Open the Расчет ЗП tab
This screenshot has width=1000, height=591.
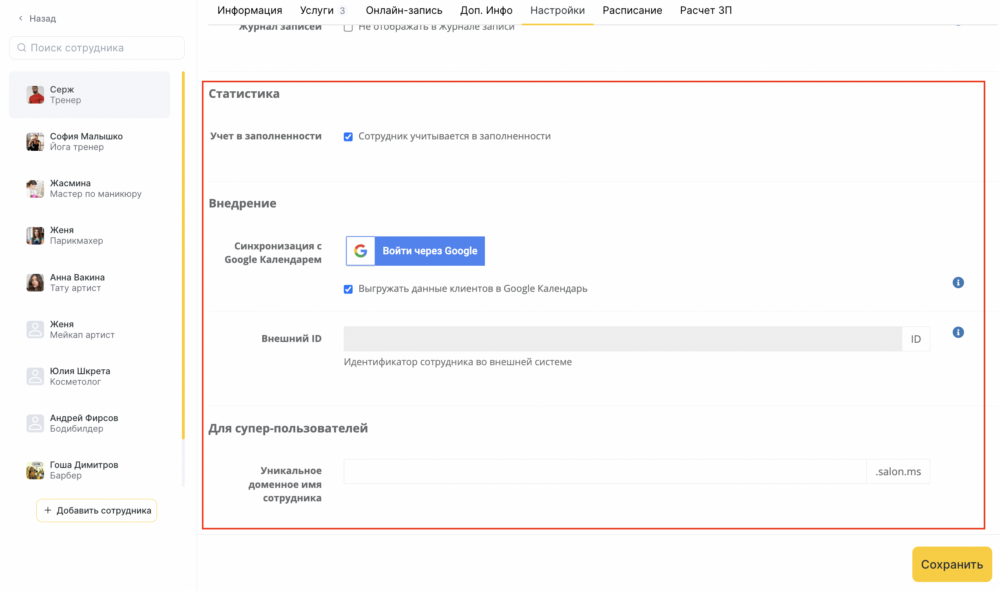705,10
